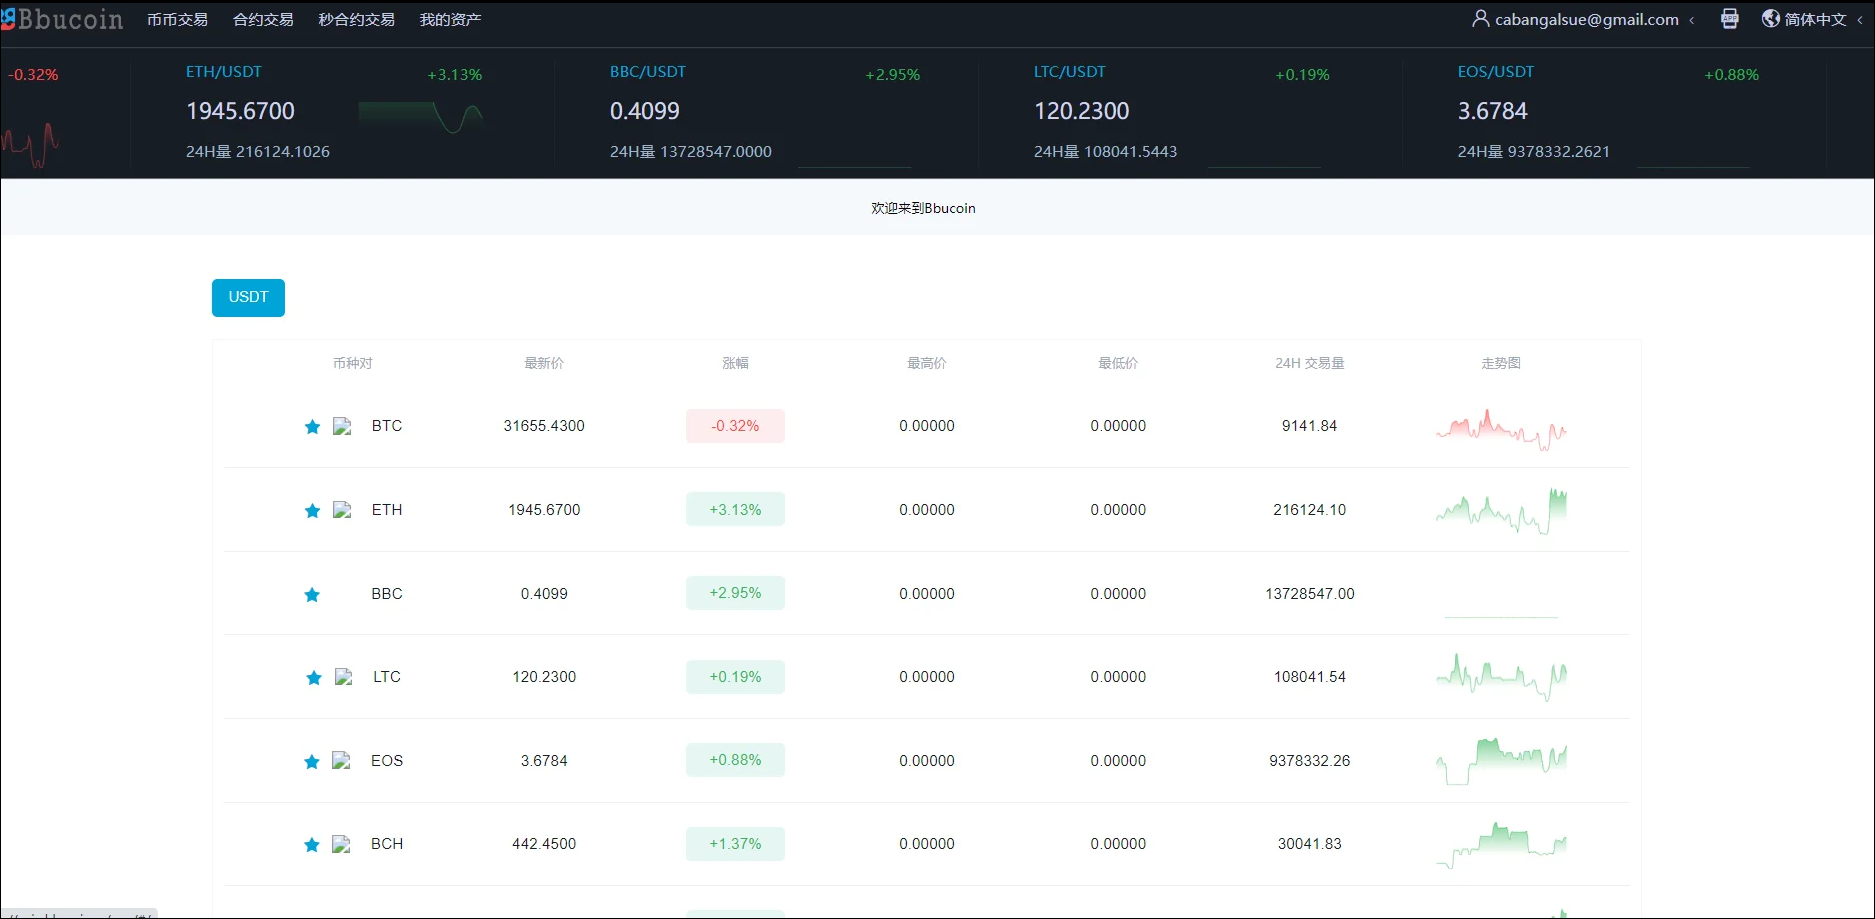The width and height of the screenshot is (1875, 919).
Task: Click volume value 13728547.00
Action: (x=1310, y=594)
